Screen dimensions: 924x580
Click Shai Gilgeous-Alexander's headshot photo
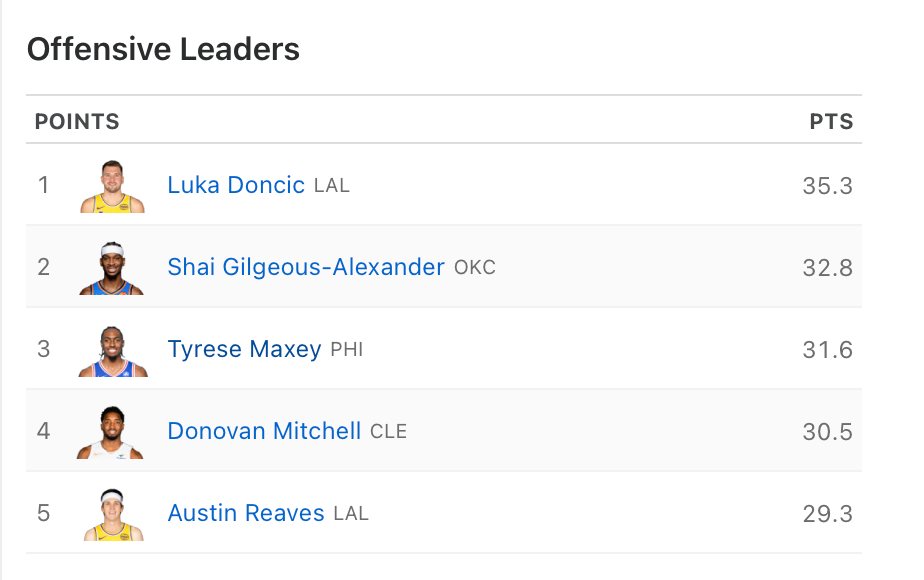112,268
